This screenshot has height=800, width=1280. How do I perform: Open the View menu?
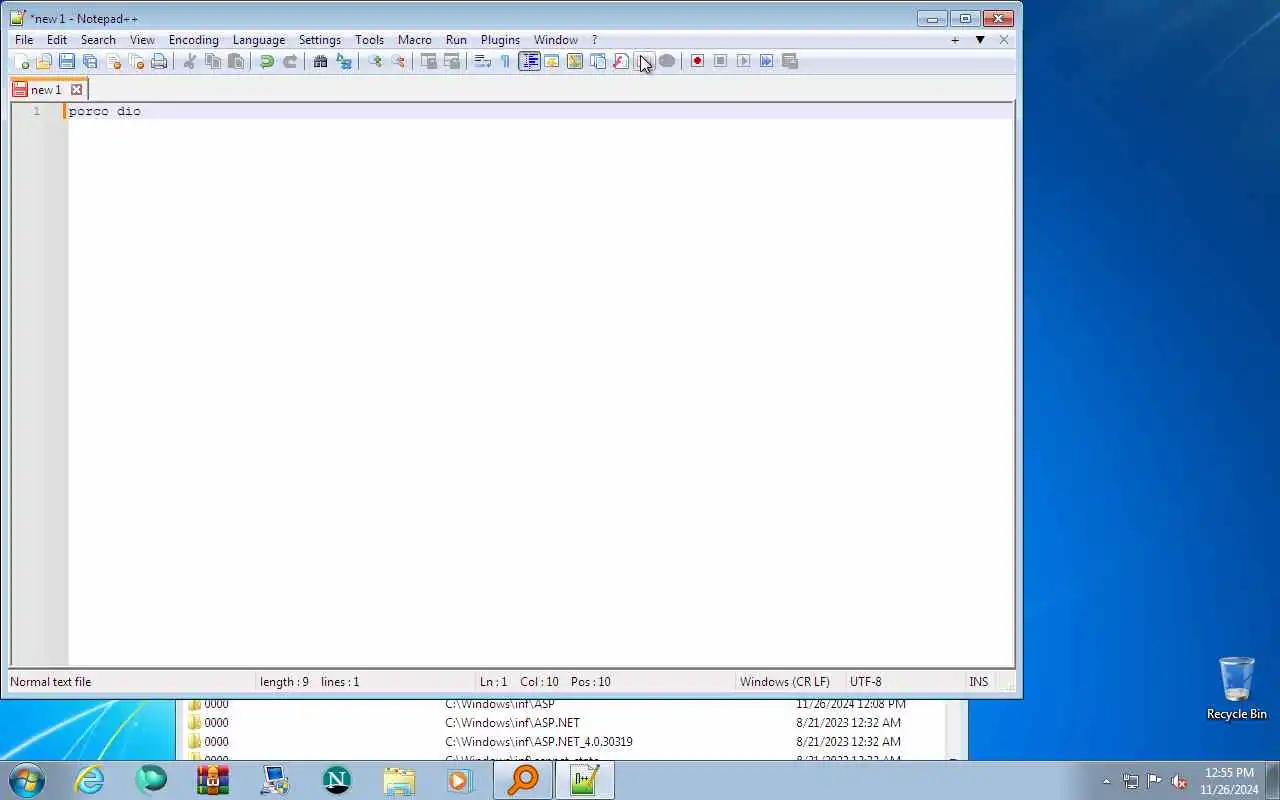(142, 40)
